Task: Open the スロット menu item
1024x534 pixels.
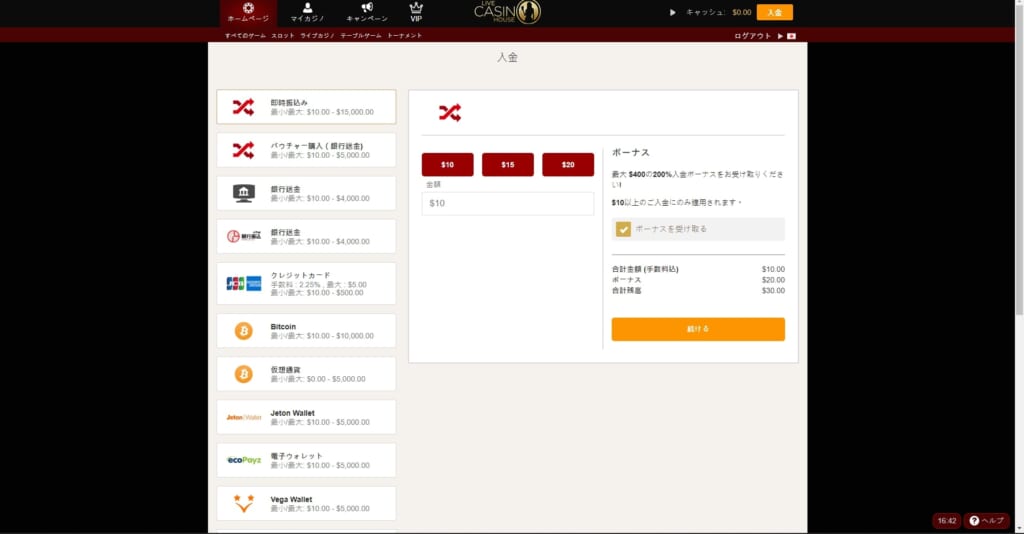Action: point(283,36)
